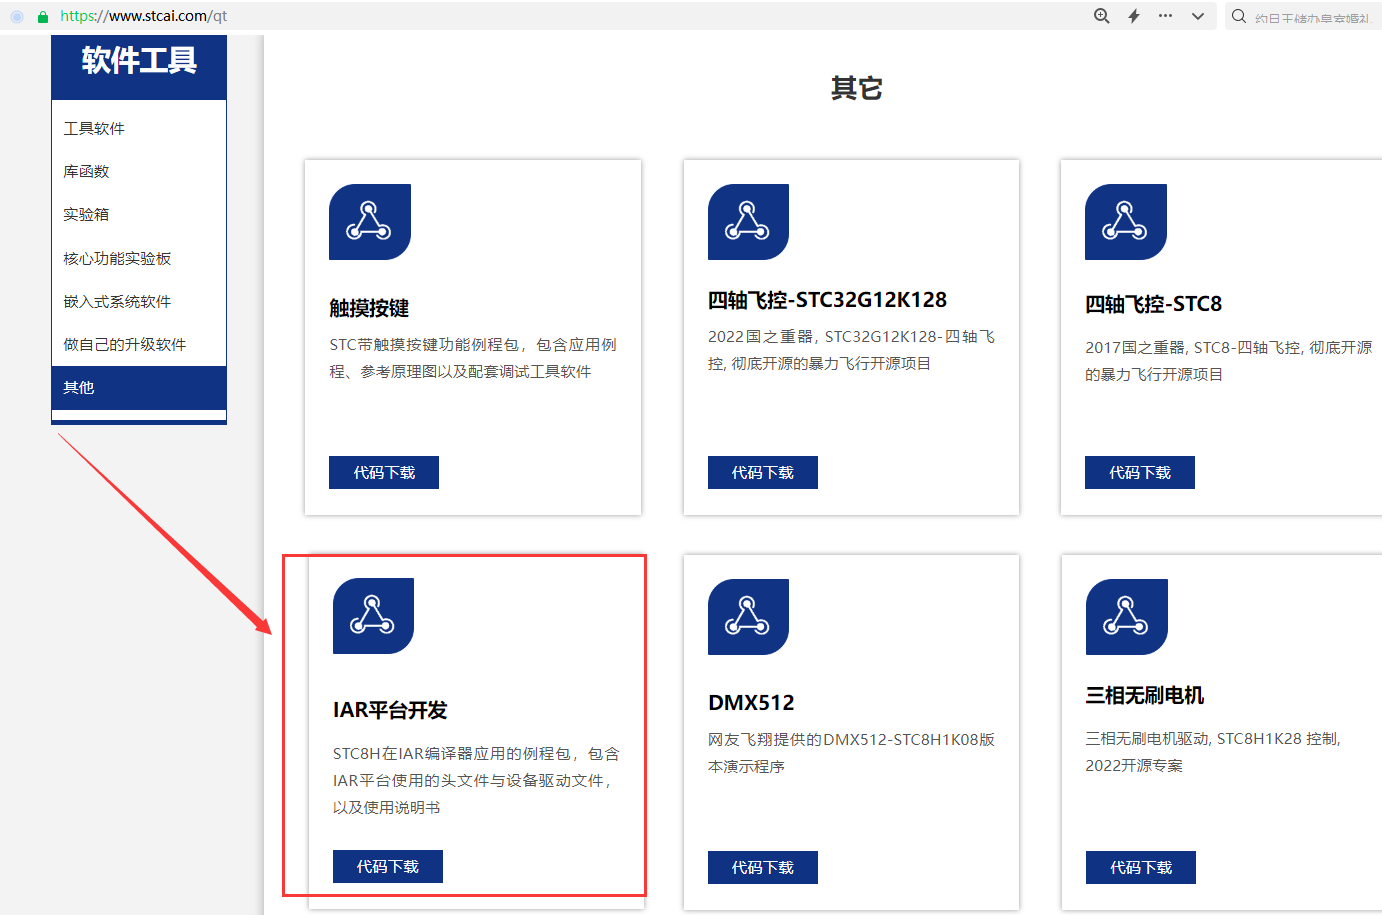The width and height of the screenshot is (1382, 915).
Task: Click the 三相无刷电机 card icon
Action: (x=1127, y=617)
